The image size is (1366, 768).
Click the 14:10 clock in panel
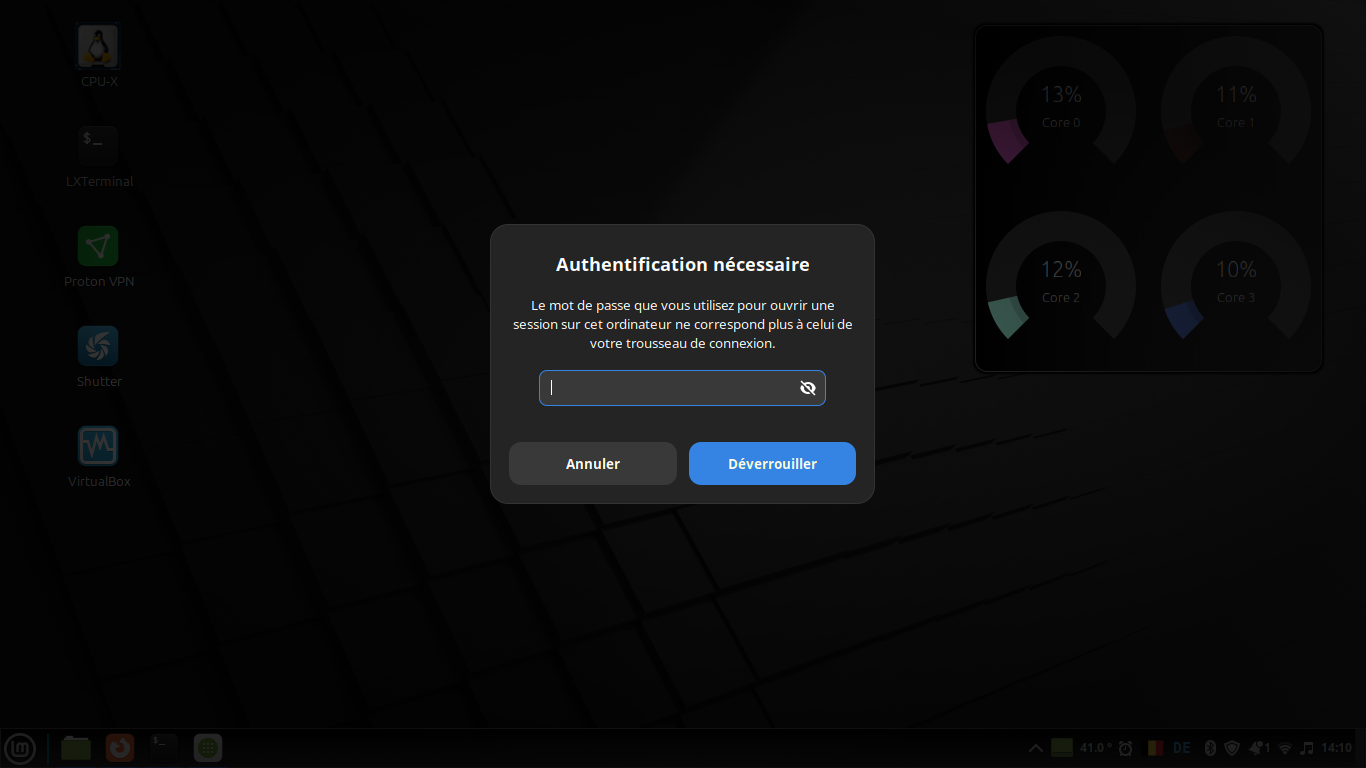[x=1336, y=748]
